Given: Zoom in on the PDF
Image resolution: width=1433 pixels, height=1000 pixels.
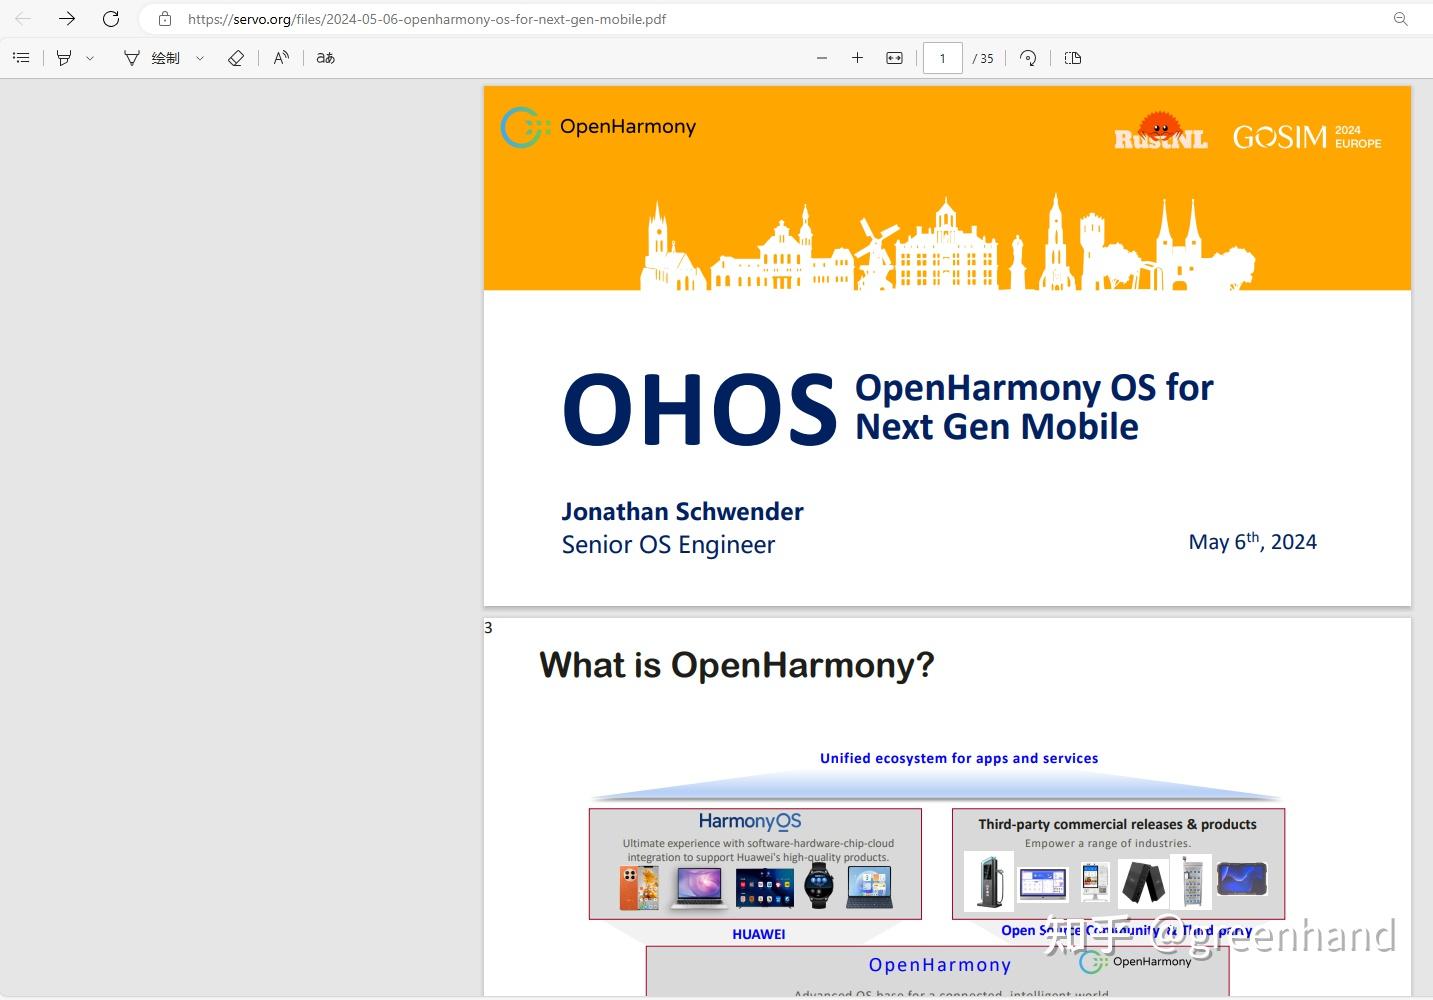Looking at the screenshot, I should 857,57.
